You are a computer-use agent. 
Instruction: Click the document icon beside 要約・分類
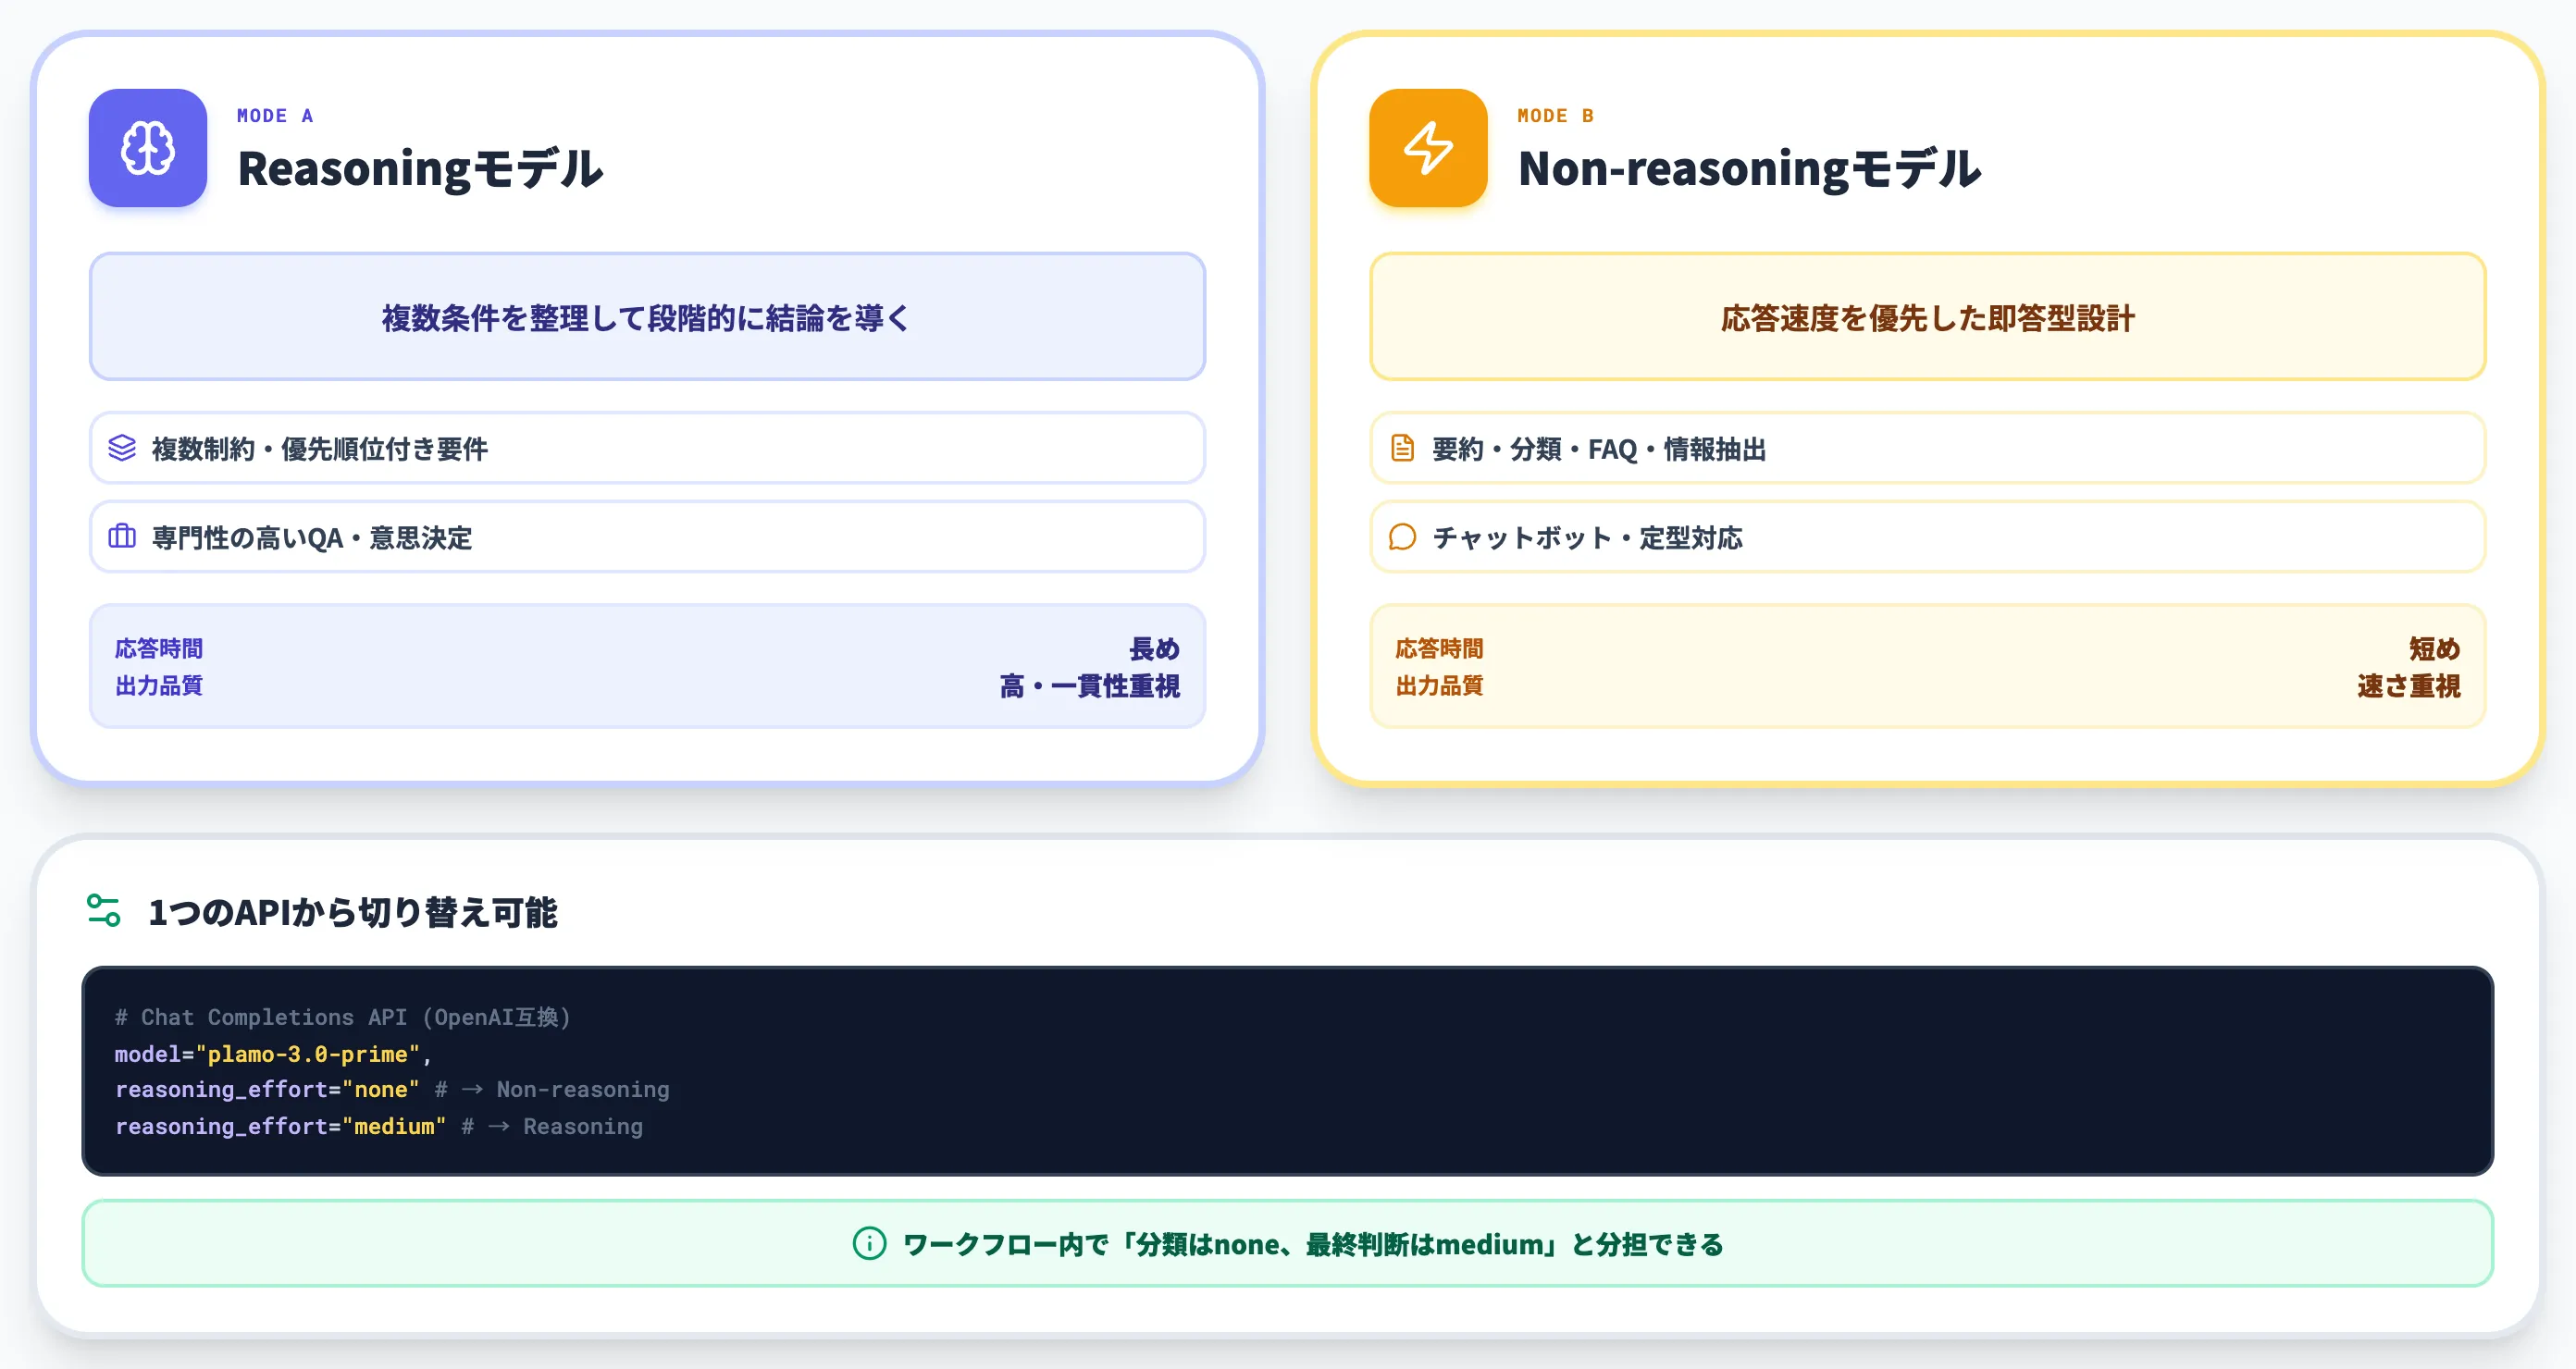click(1402, 448)
